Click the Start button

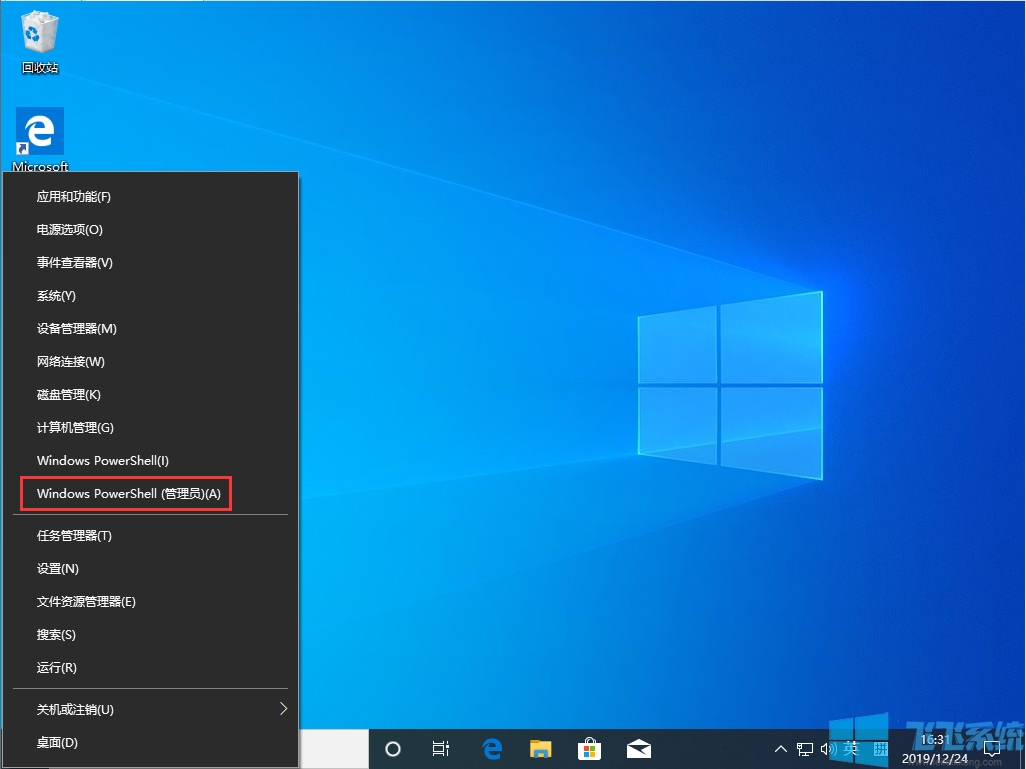coord(20,748)
